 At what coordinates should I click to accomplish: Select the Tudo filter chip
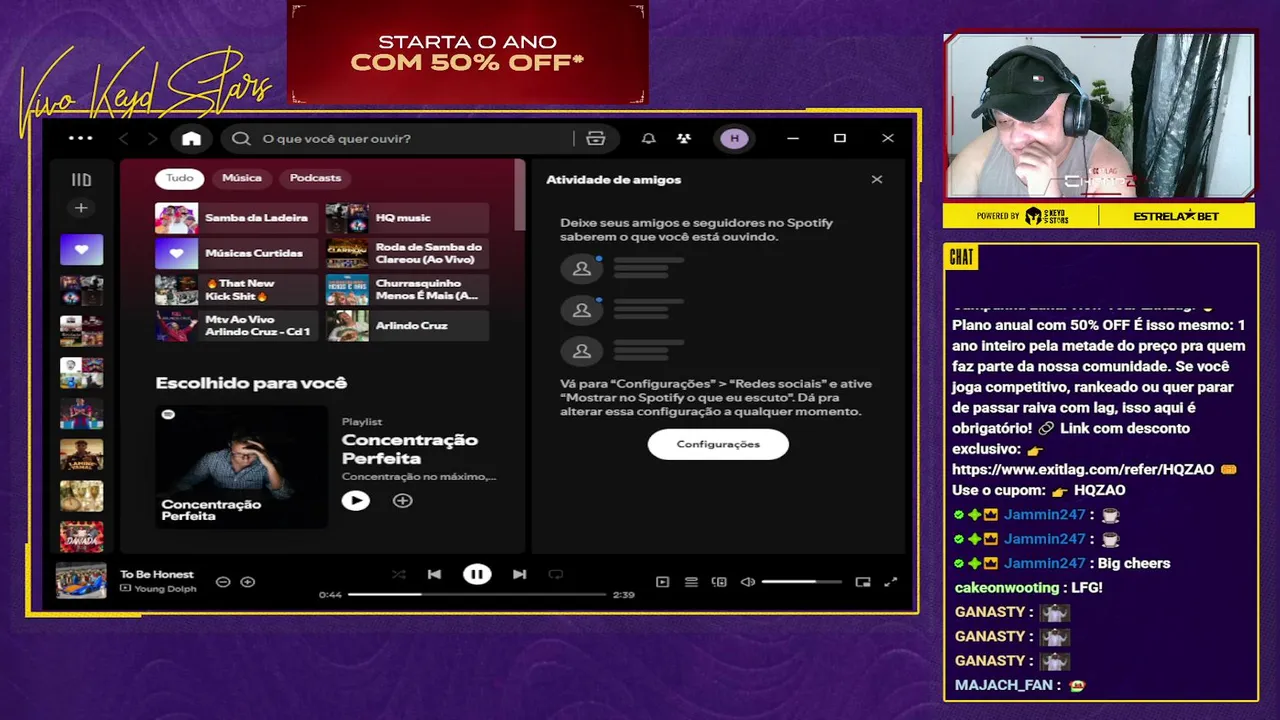180,178
